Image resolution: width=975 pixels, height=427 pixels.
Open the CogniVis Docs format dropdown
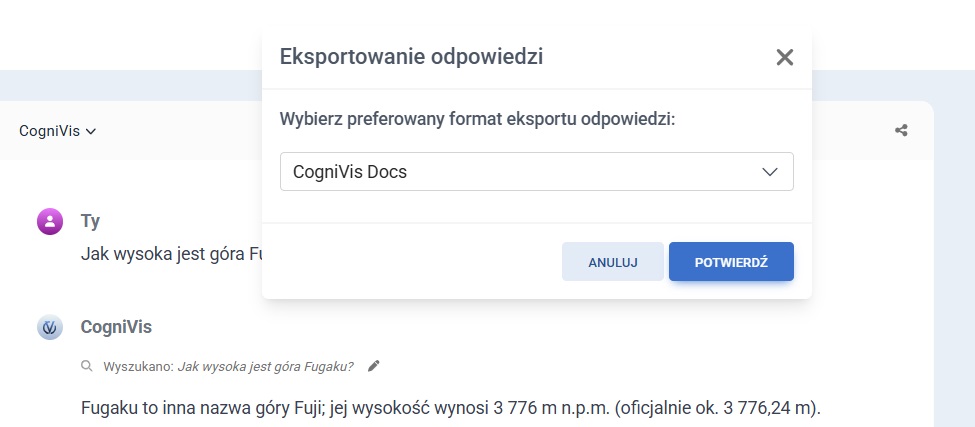(x=536, y=172)
